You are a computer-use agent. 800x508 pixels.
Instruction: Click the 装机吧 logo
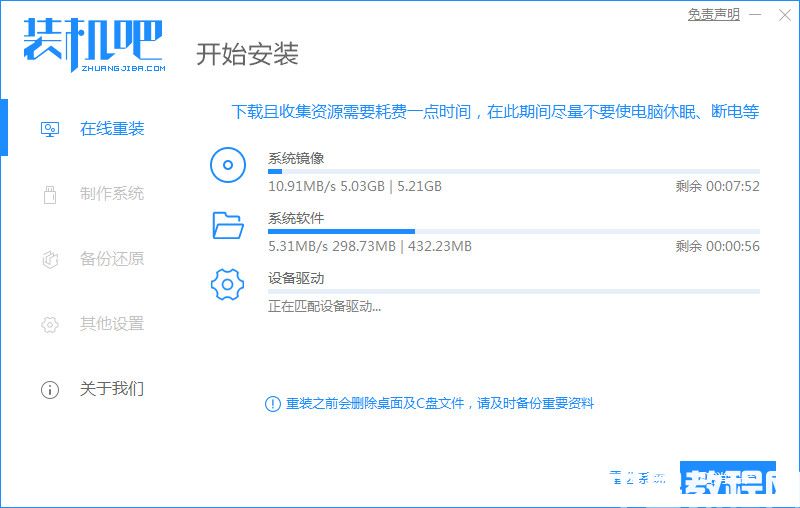click(x=94, y=44)
